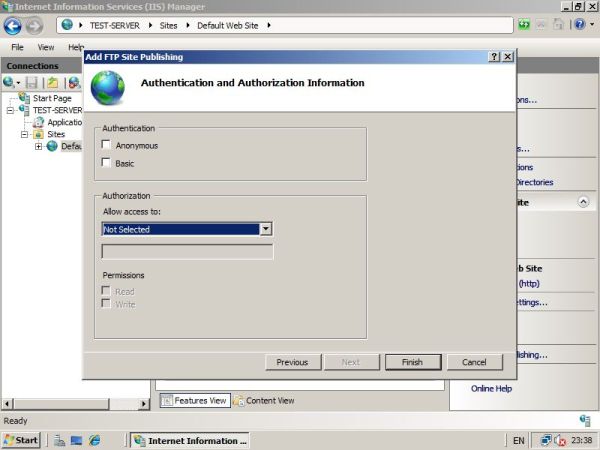Expand the Default Web Site tree node

pyautogui.click(x=39, y=146)
